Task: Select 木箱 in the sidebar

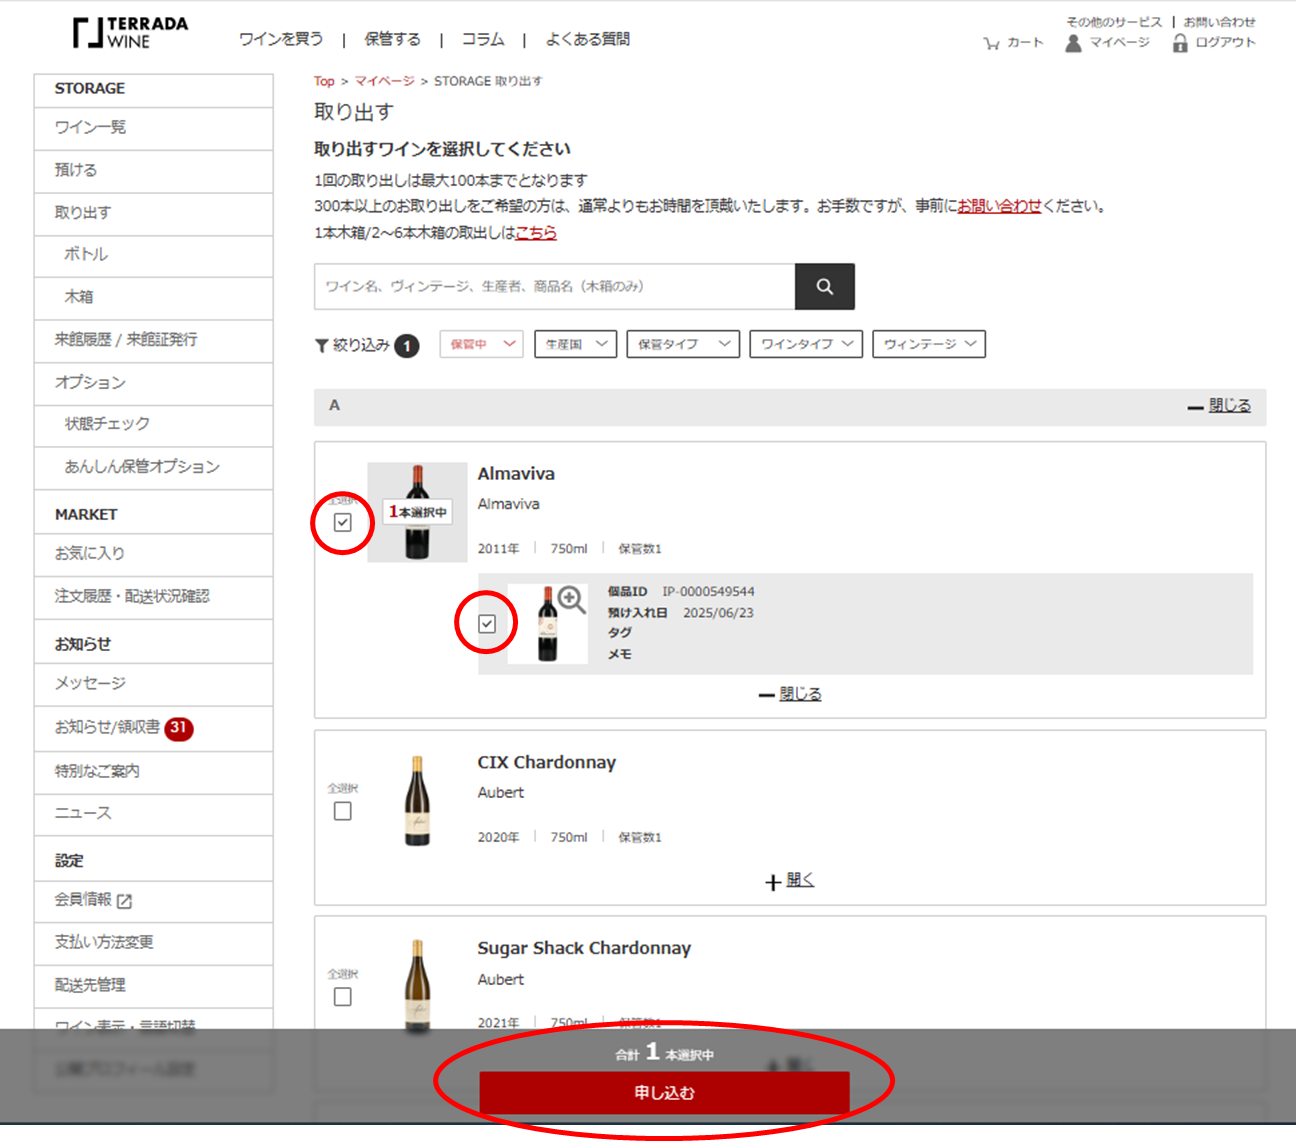Action: click(153, 298)
